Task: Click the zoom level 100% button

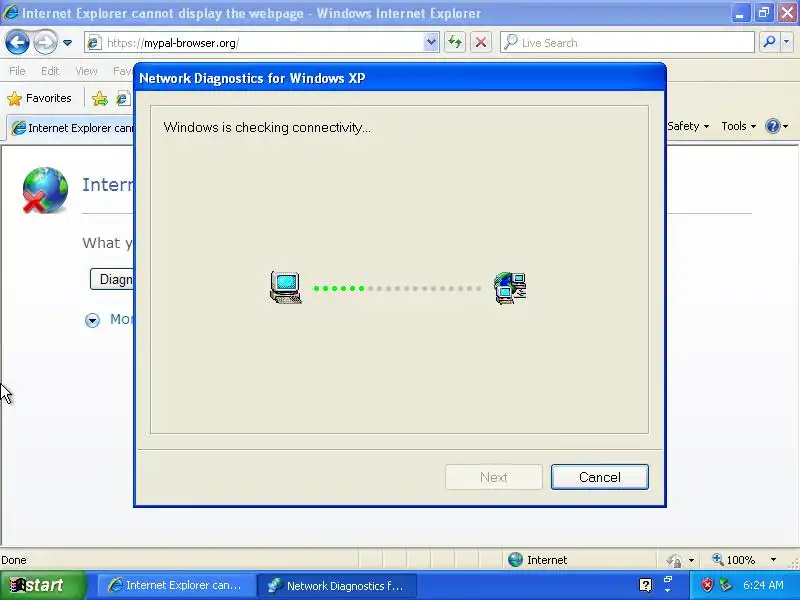Action: tap(734, 560)
